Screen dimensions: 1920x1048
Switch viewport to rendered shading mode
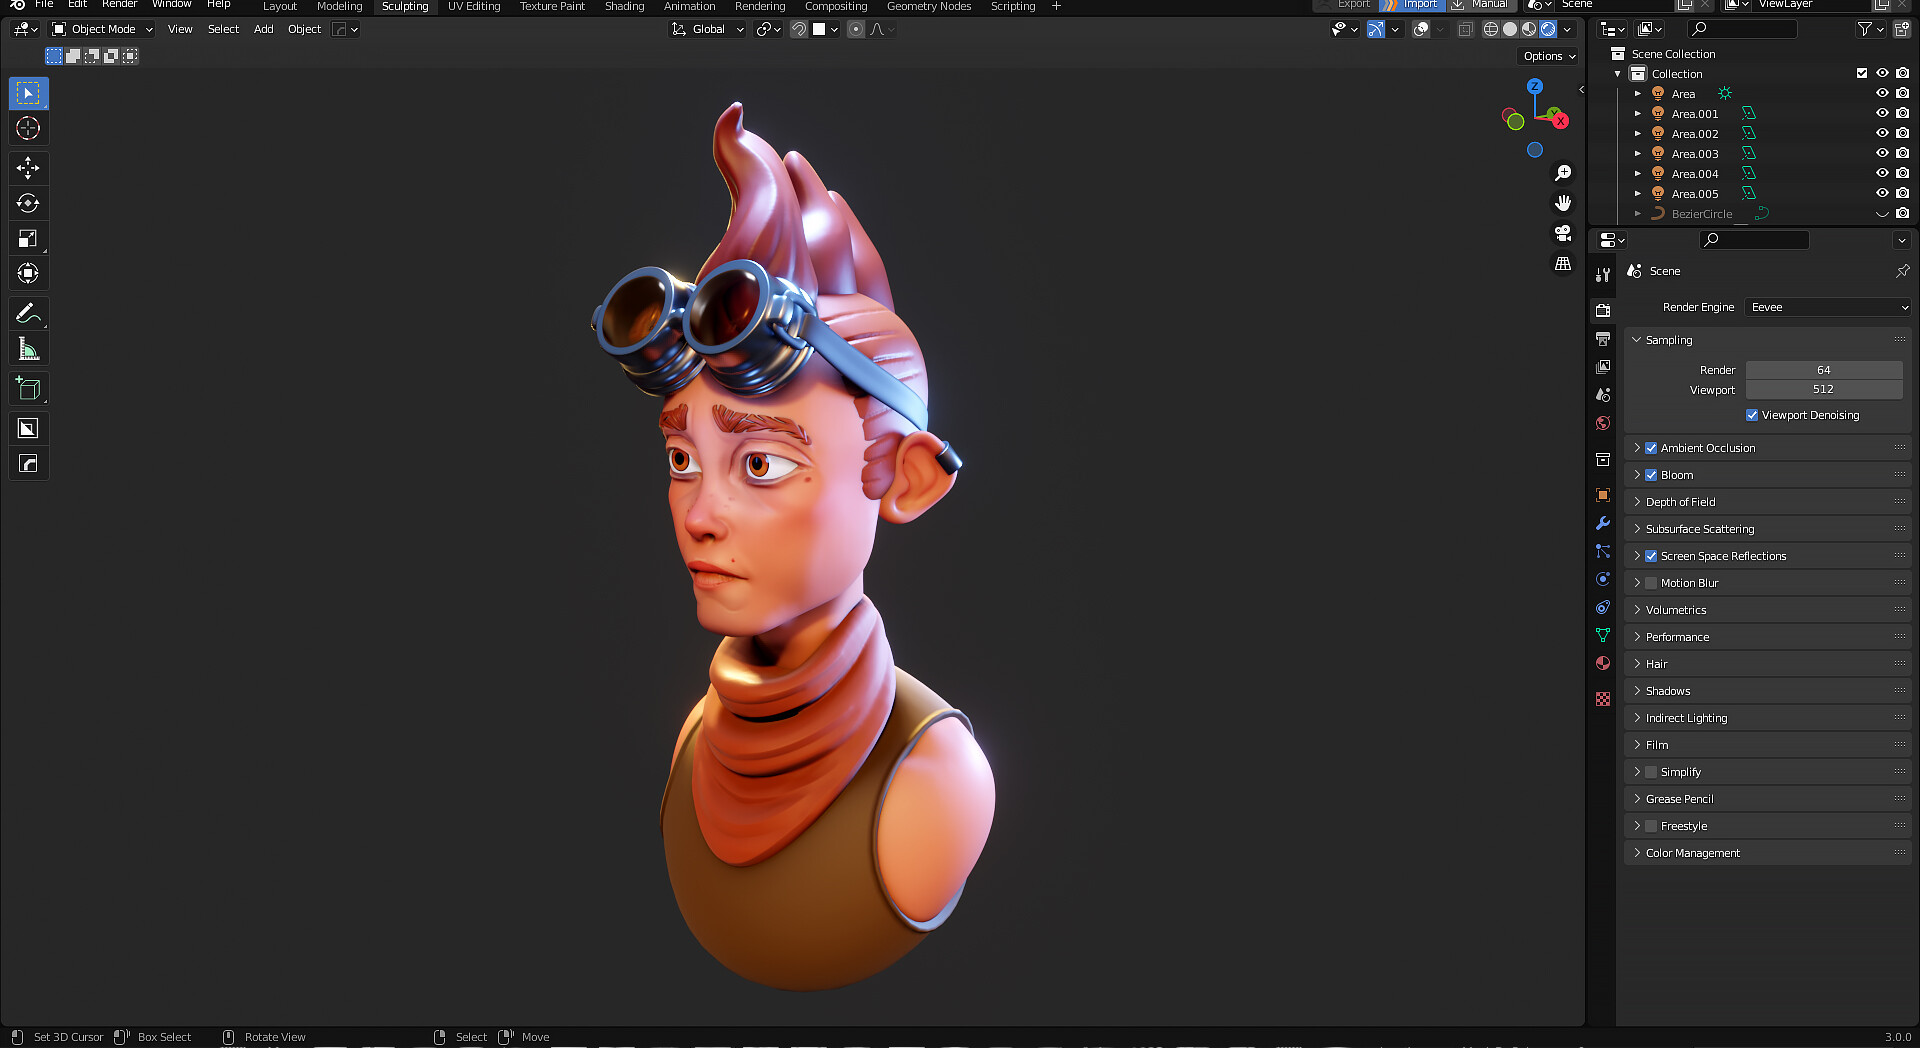(1548, 29)
